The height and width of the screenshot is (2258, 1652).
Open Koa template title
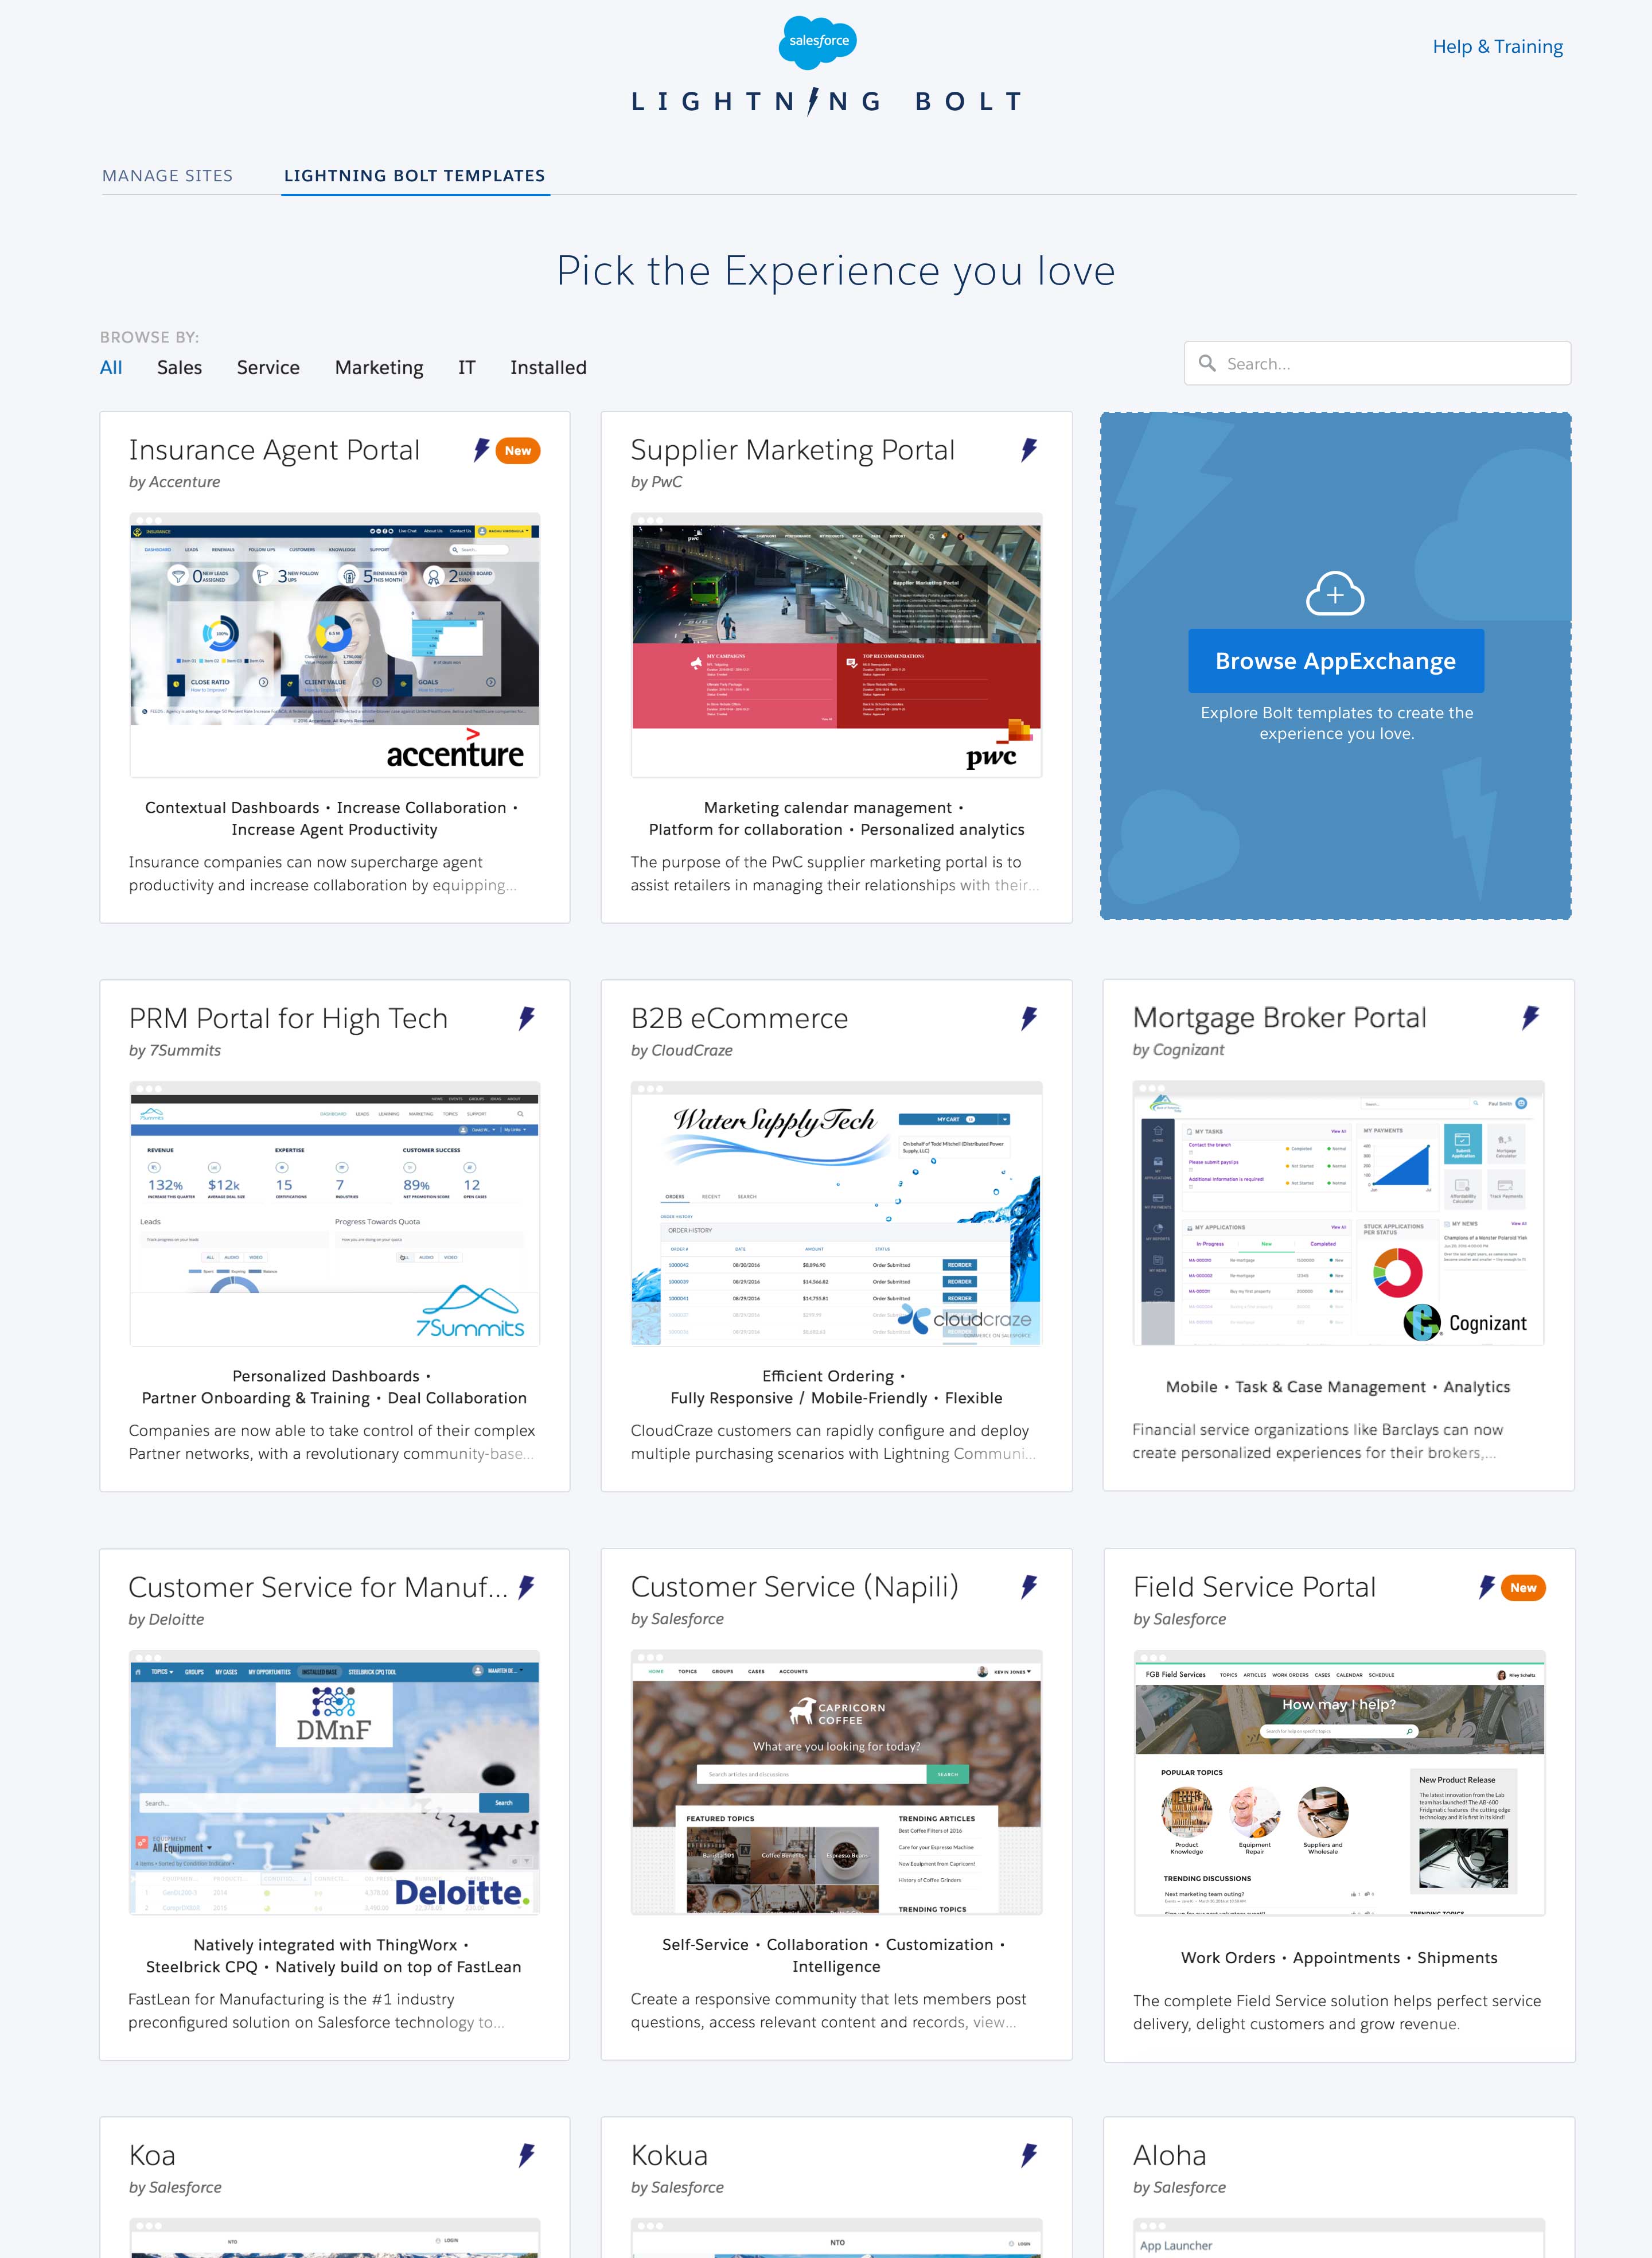click(152, 2155)
